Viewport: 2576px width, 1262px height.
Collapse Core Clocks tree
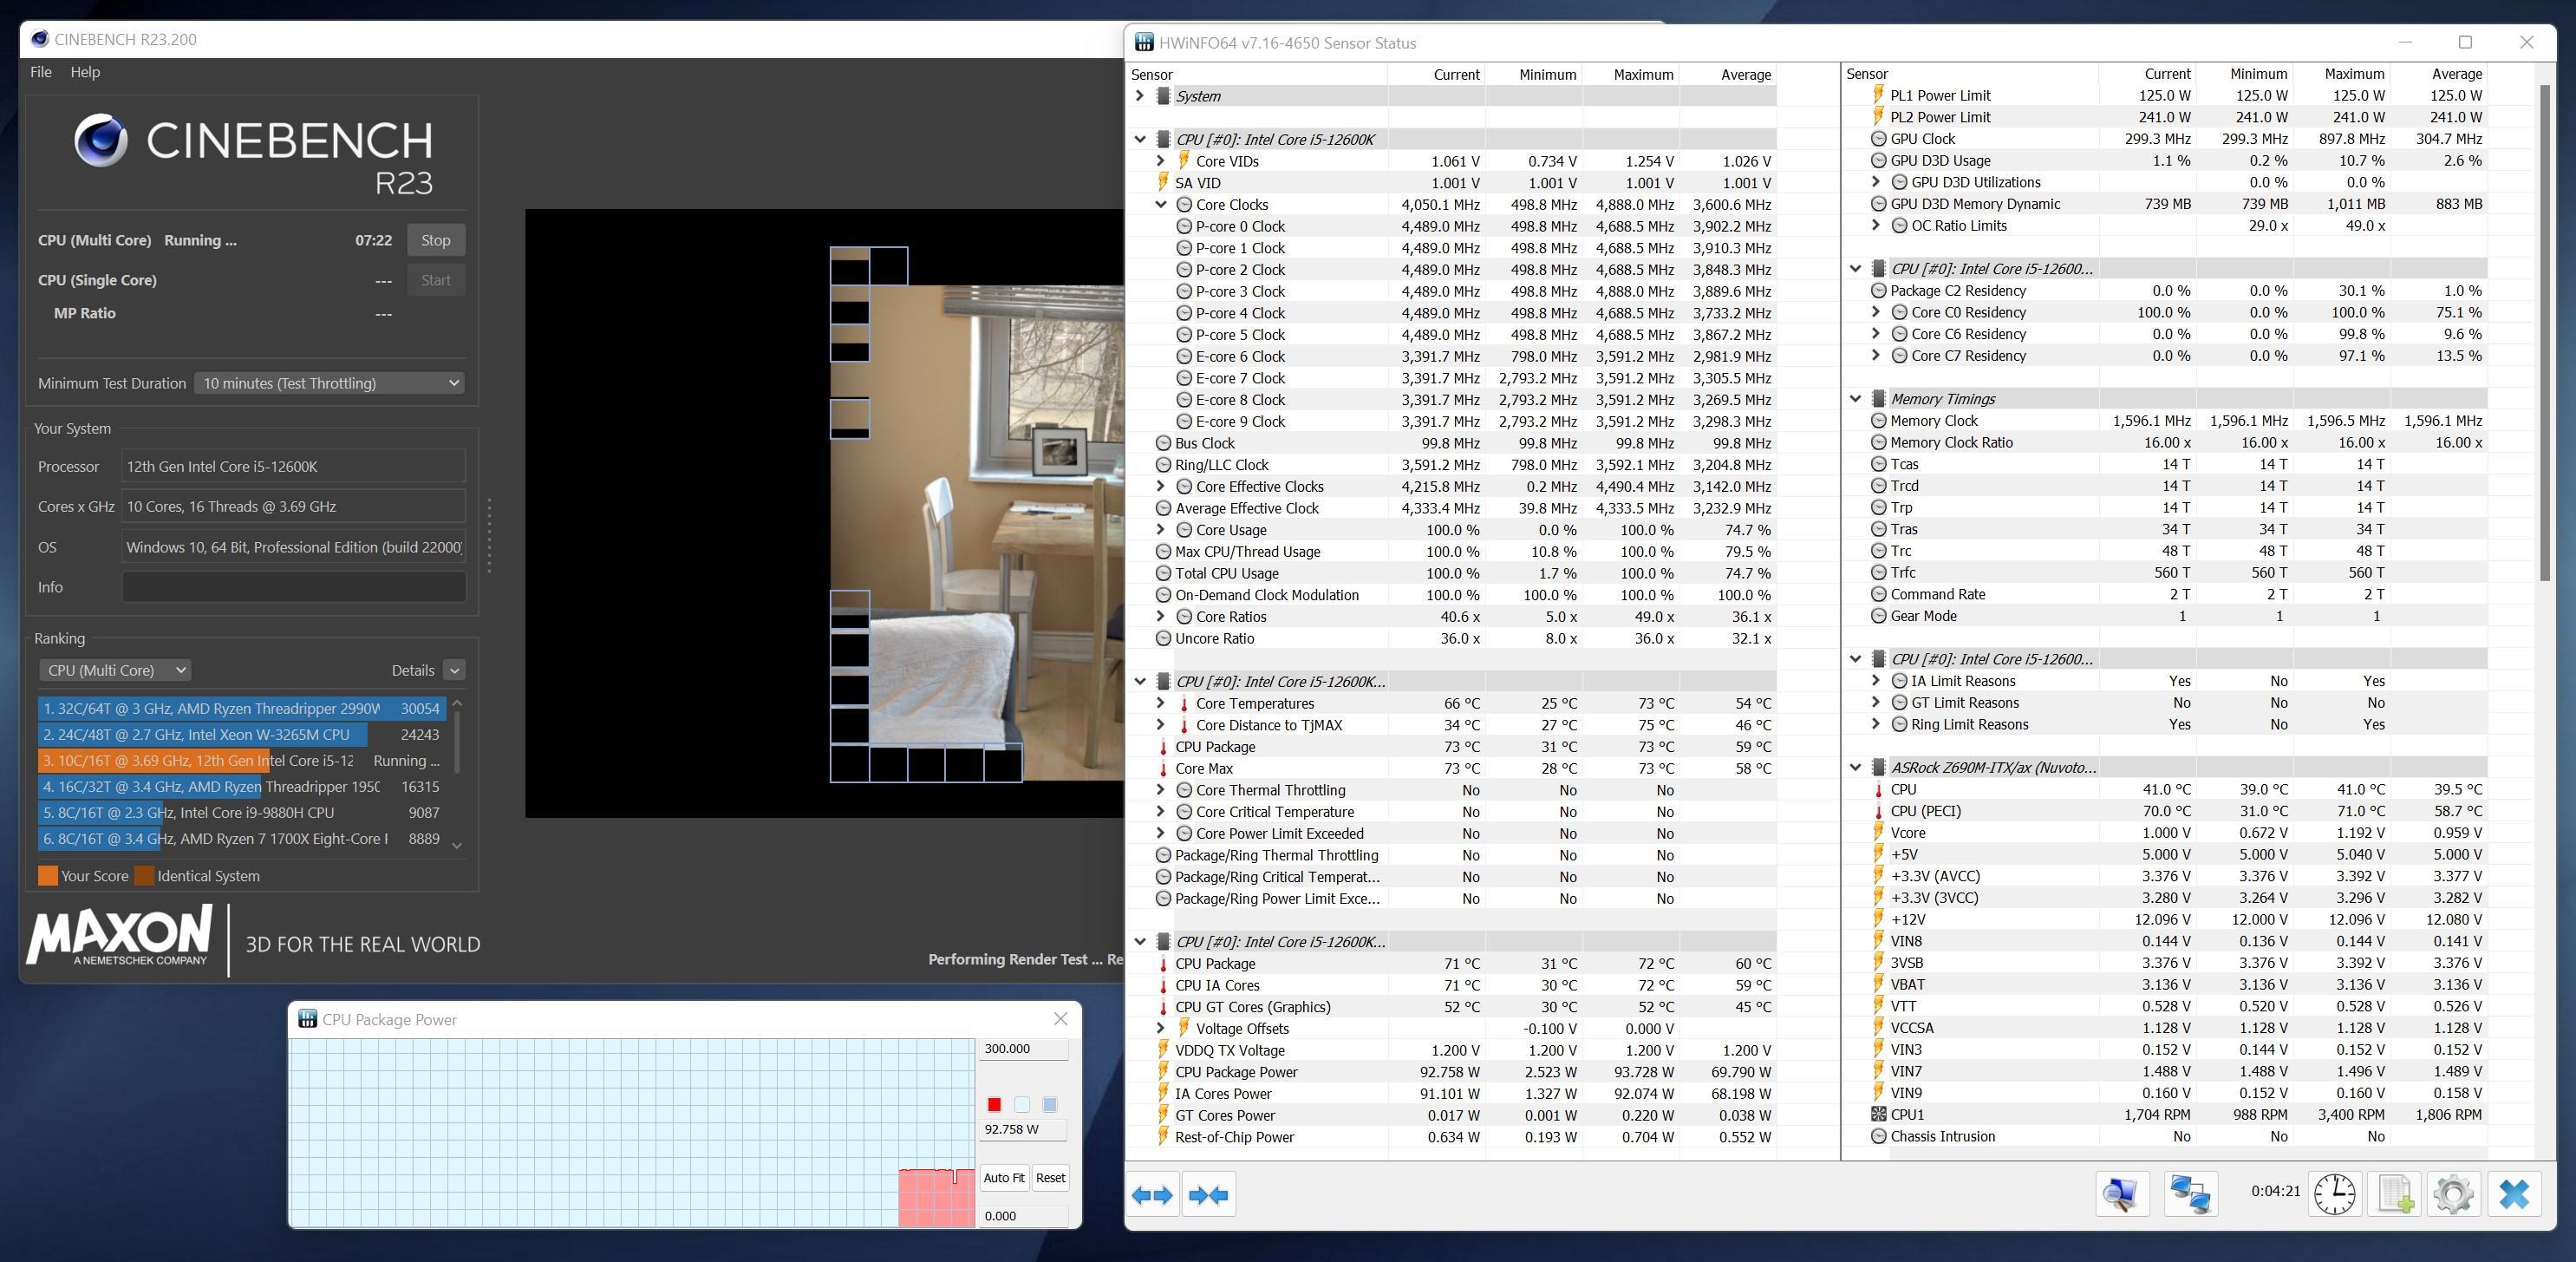tap(1160, 204)
